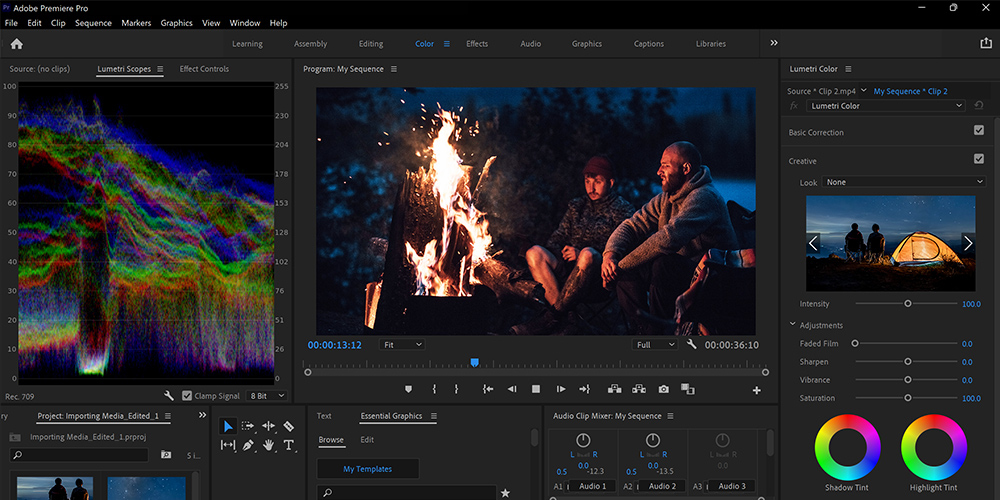Select the Slip tool
The image size is (1000, 500).
(228, 445)
